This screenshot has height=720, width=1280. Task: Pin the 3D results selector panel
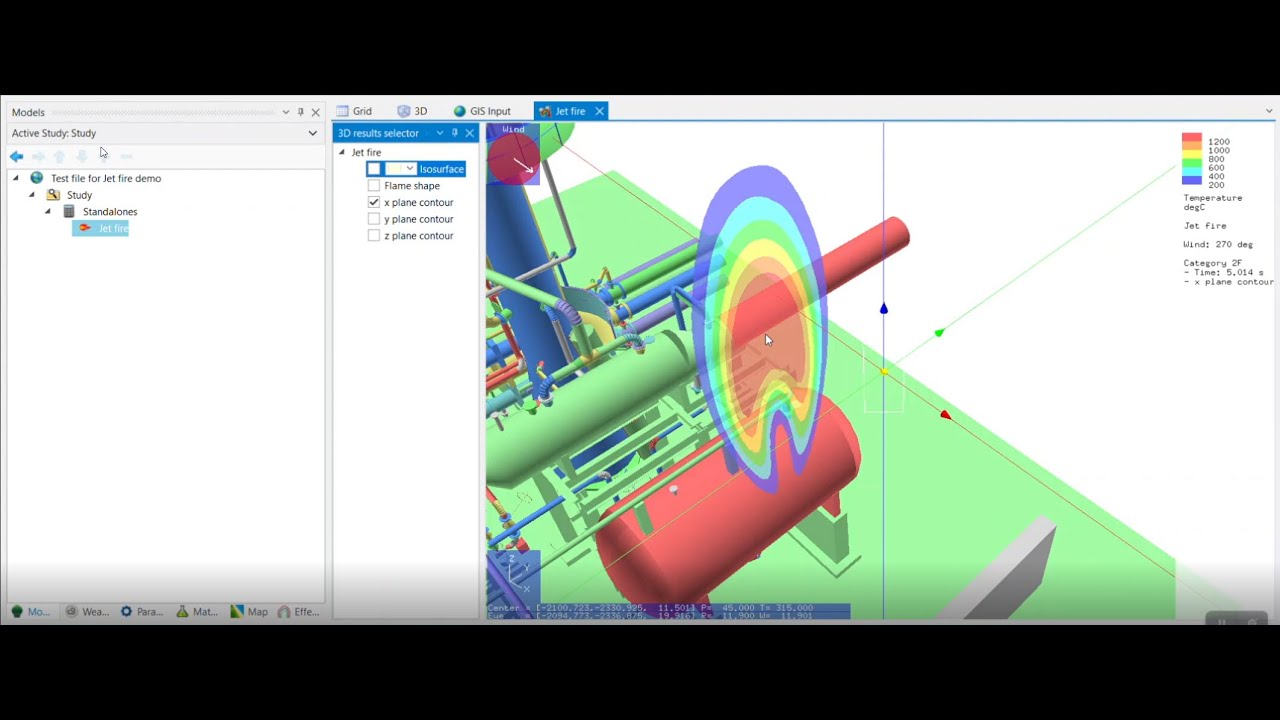(x=454, y=133)
